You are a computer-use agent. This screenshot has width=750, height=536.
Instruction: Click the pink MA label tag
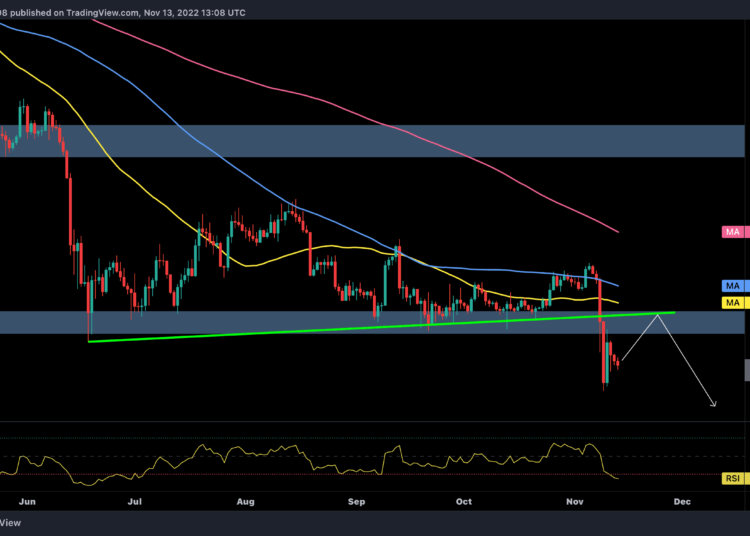tap(736, 232)
